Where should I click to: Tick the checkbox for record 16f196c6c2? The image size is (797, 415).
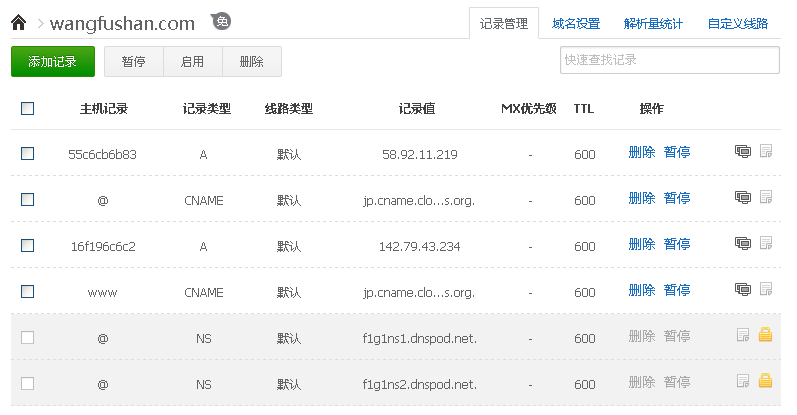click(28, 245)
